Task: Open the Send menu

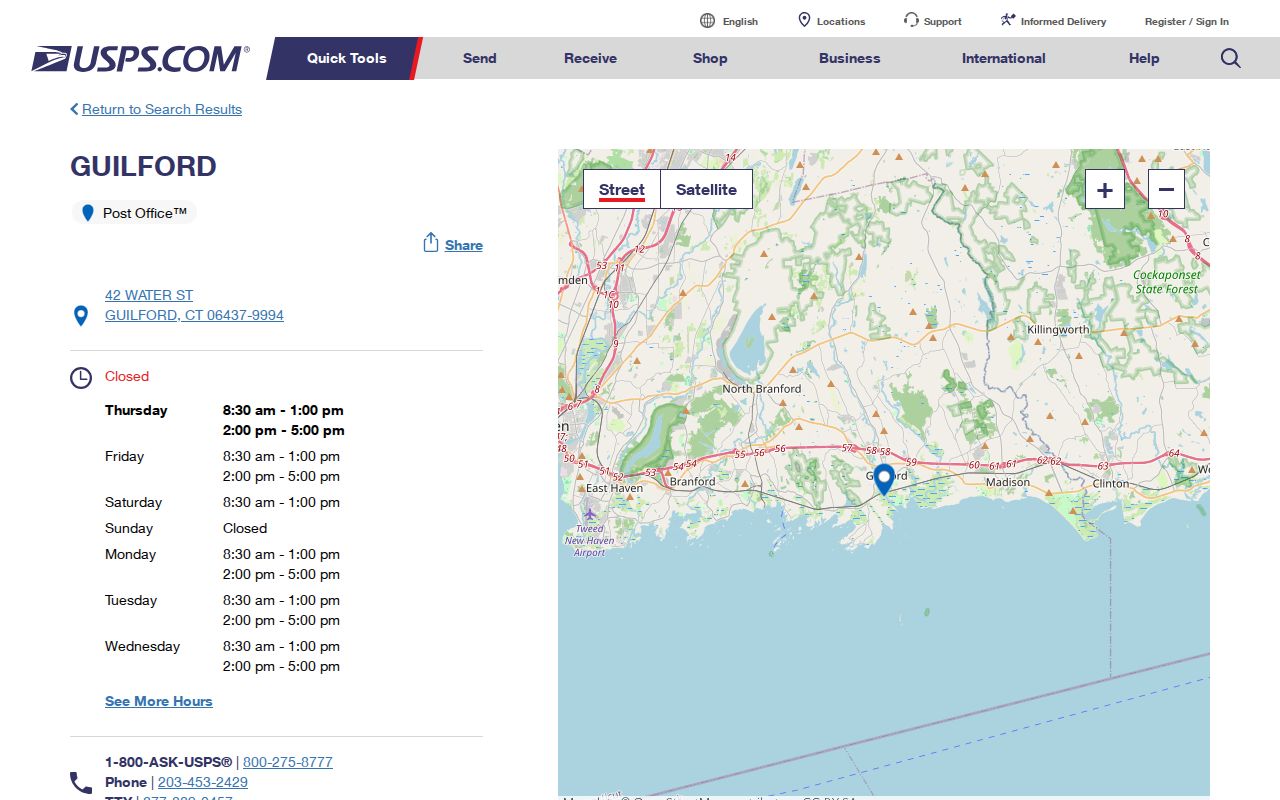Action: click(480, 58)
